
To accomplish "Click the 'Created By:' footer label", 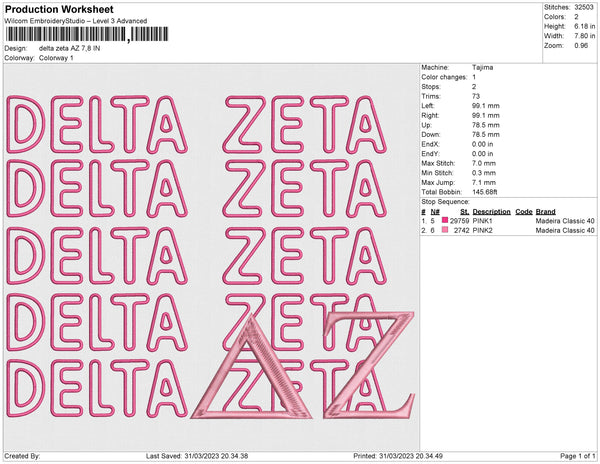I will (x=22, y=456).
